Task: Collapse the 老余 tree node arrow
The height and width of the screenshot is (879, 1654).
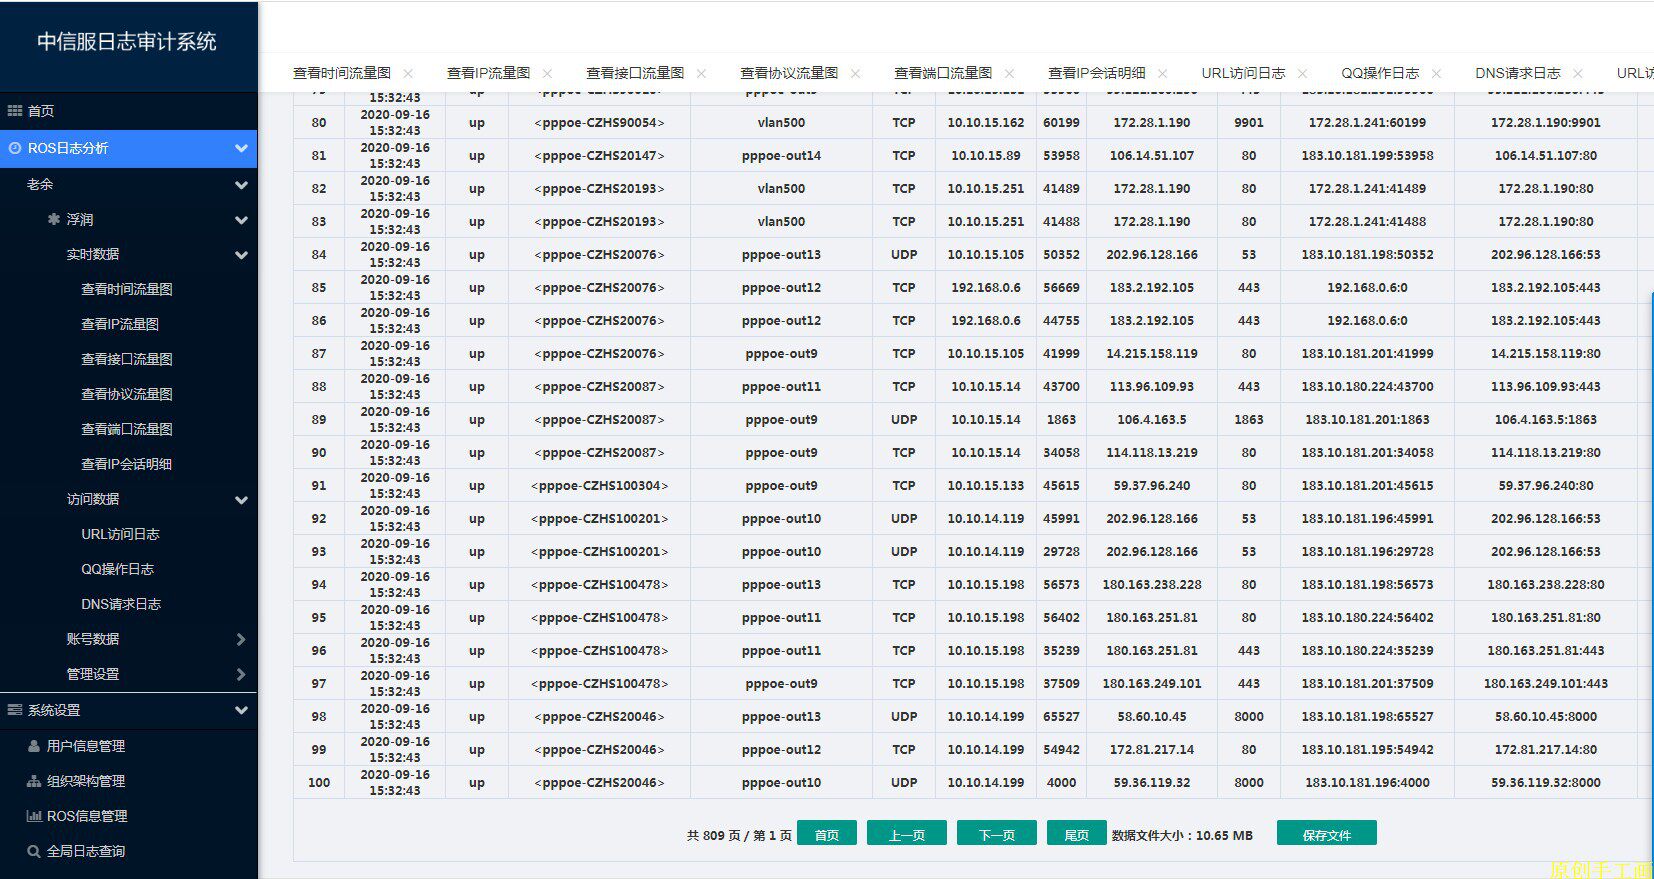Action: click(x=241, y=185)
